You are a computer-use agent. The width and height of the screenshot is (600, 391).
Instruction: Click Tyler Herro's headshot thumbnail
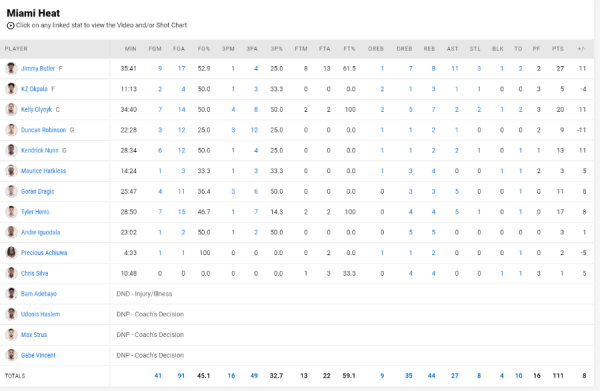(11, 212)
